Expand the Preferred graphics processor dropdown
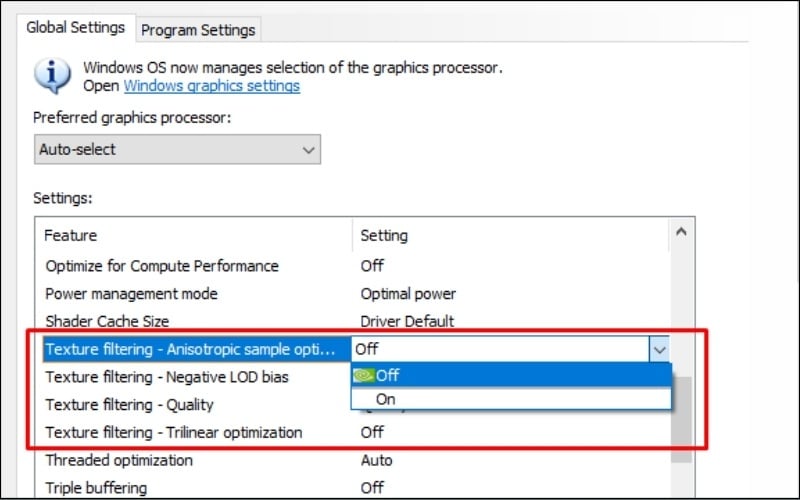800x500 pixels. click(x=177, y=150)
